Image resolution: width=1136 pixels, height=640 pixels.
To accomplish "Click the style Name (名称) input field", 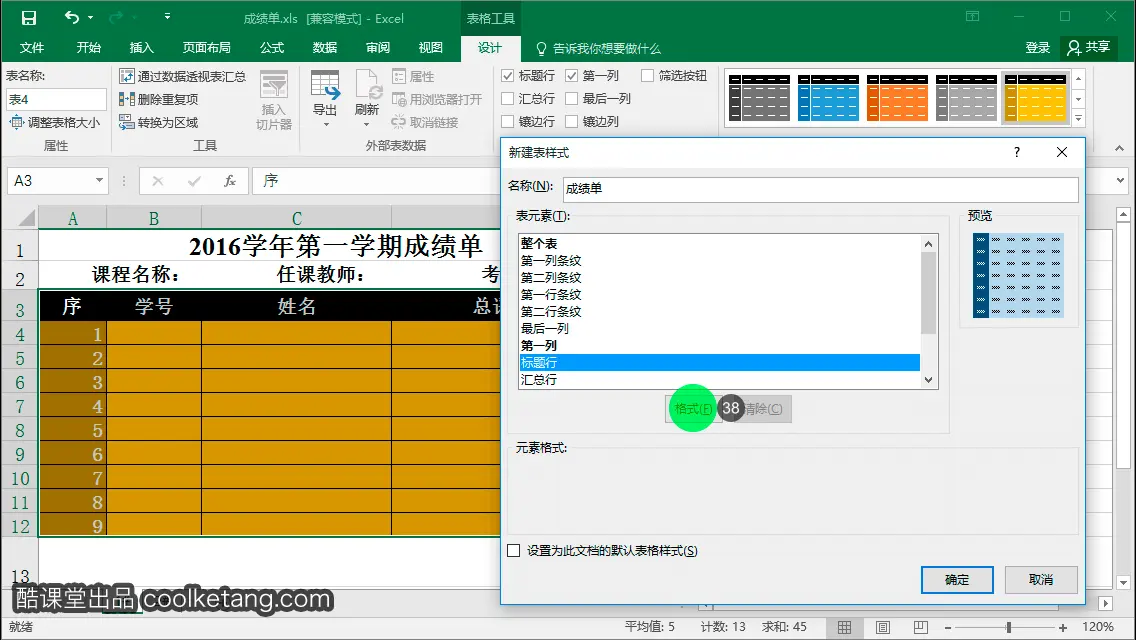I will [x=820, y=189].
